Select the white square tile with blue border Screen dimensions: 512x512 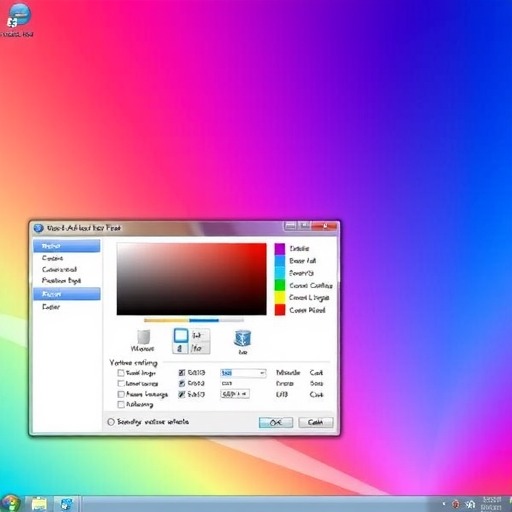[x=181, y=336]
